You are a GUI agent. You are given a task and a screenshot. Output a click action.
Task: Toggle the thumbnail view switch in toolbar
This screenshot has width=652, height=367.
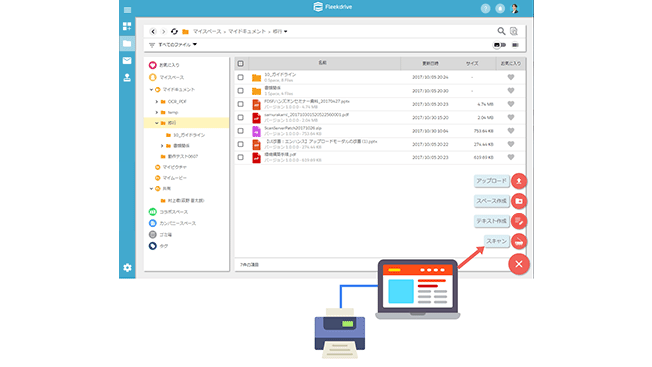[x=499, y=45]
